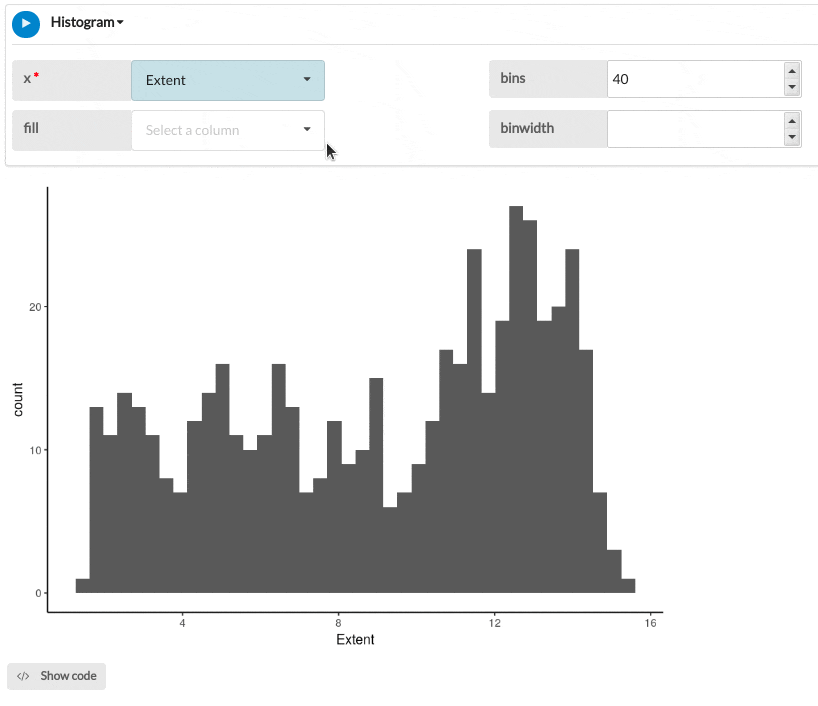This screenshot has width=818, height=706.
Task: Click the 'bins' parameter label
Action: point(513,78)
